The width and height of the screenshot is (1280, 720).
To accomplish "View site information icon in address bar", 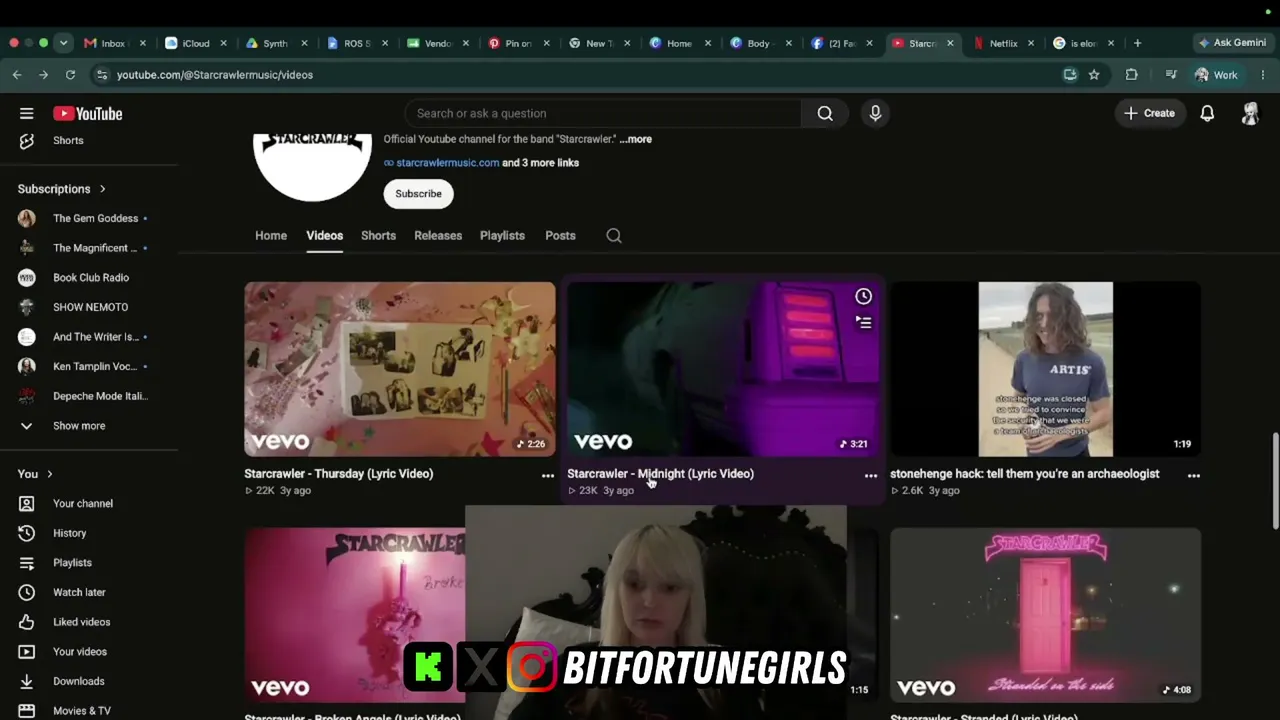I will click(102, 75).
